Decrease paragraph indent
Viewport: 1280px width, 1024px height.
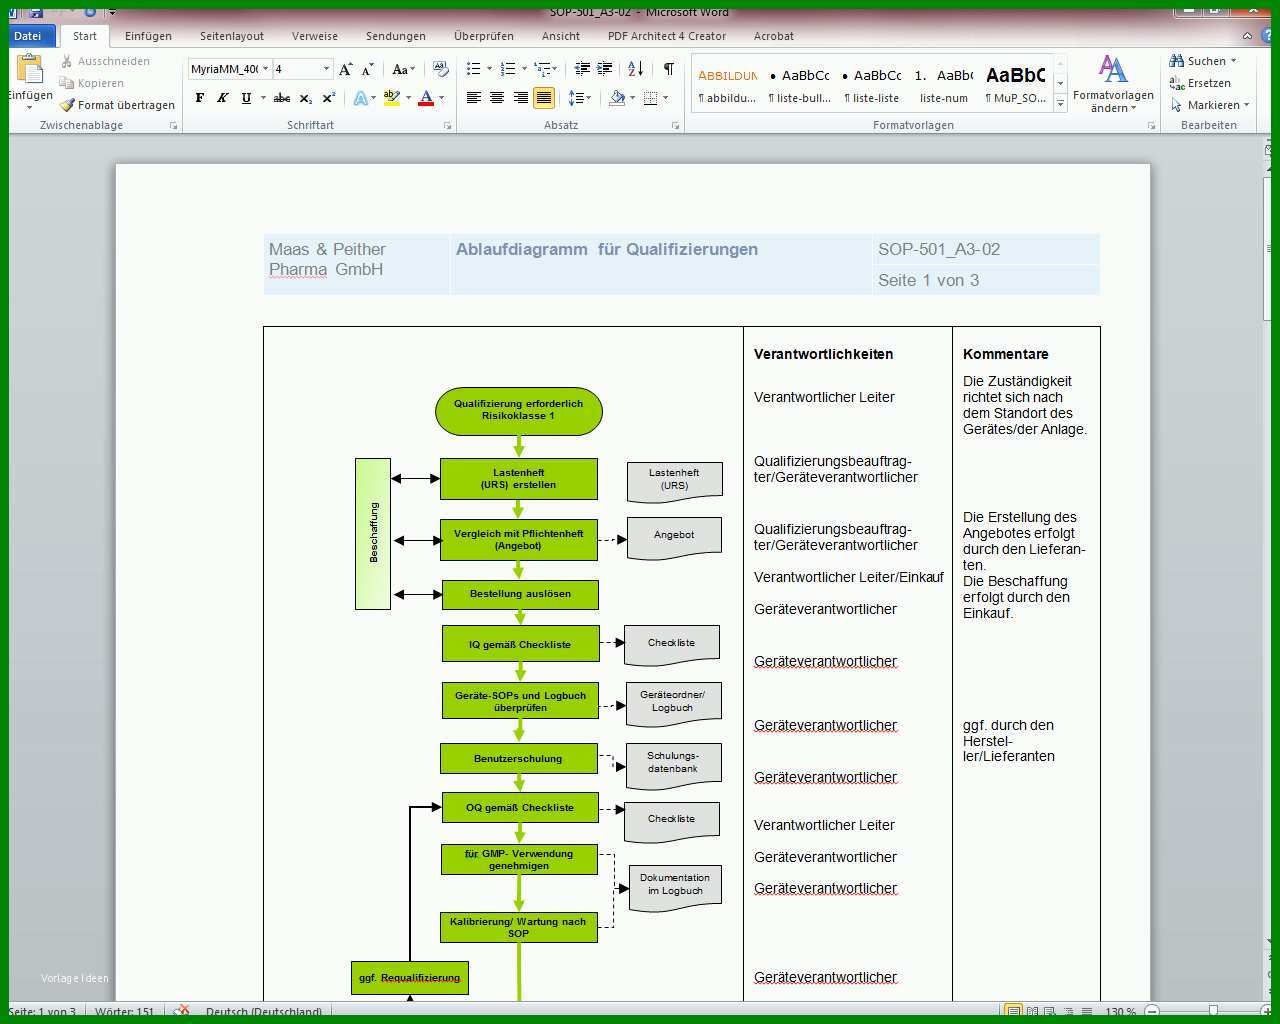click(x=582, y=69)
